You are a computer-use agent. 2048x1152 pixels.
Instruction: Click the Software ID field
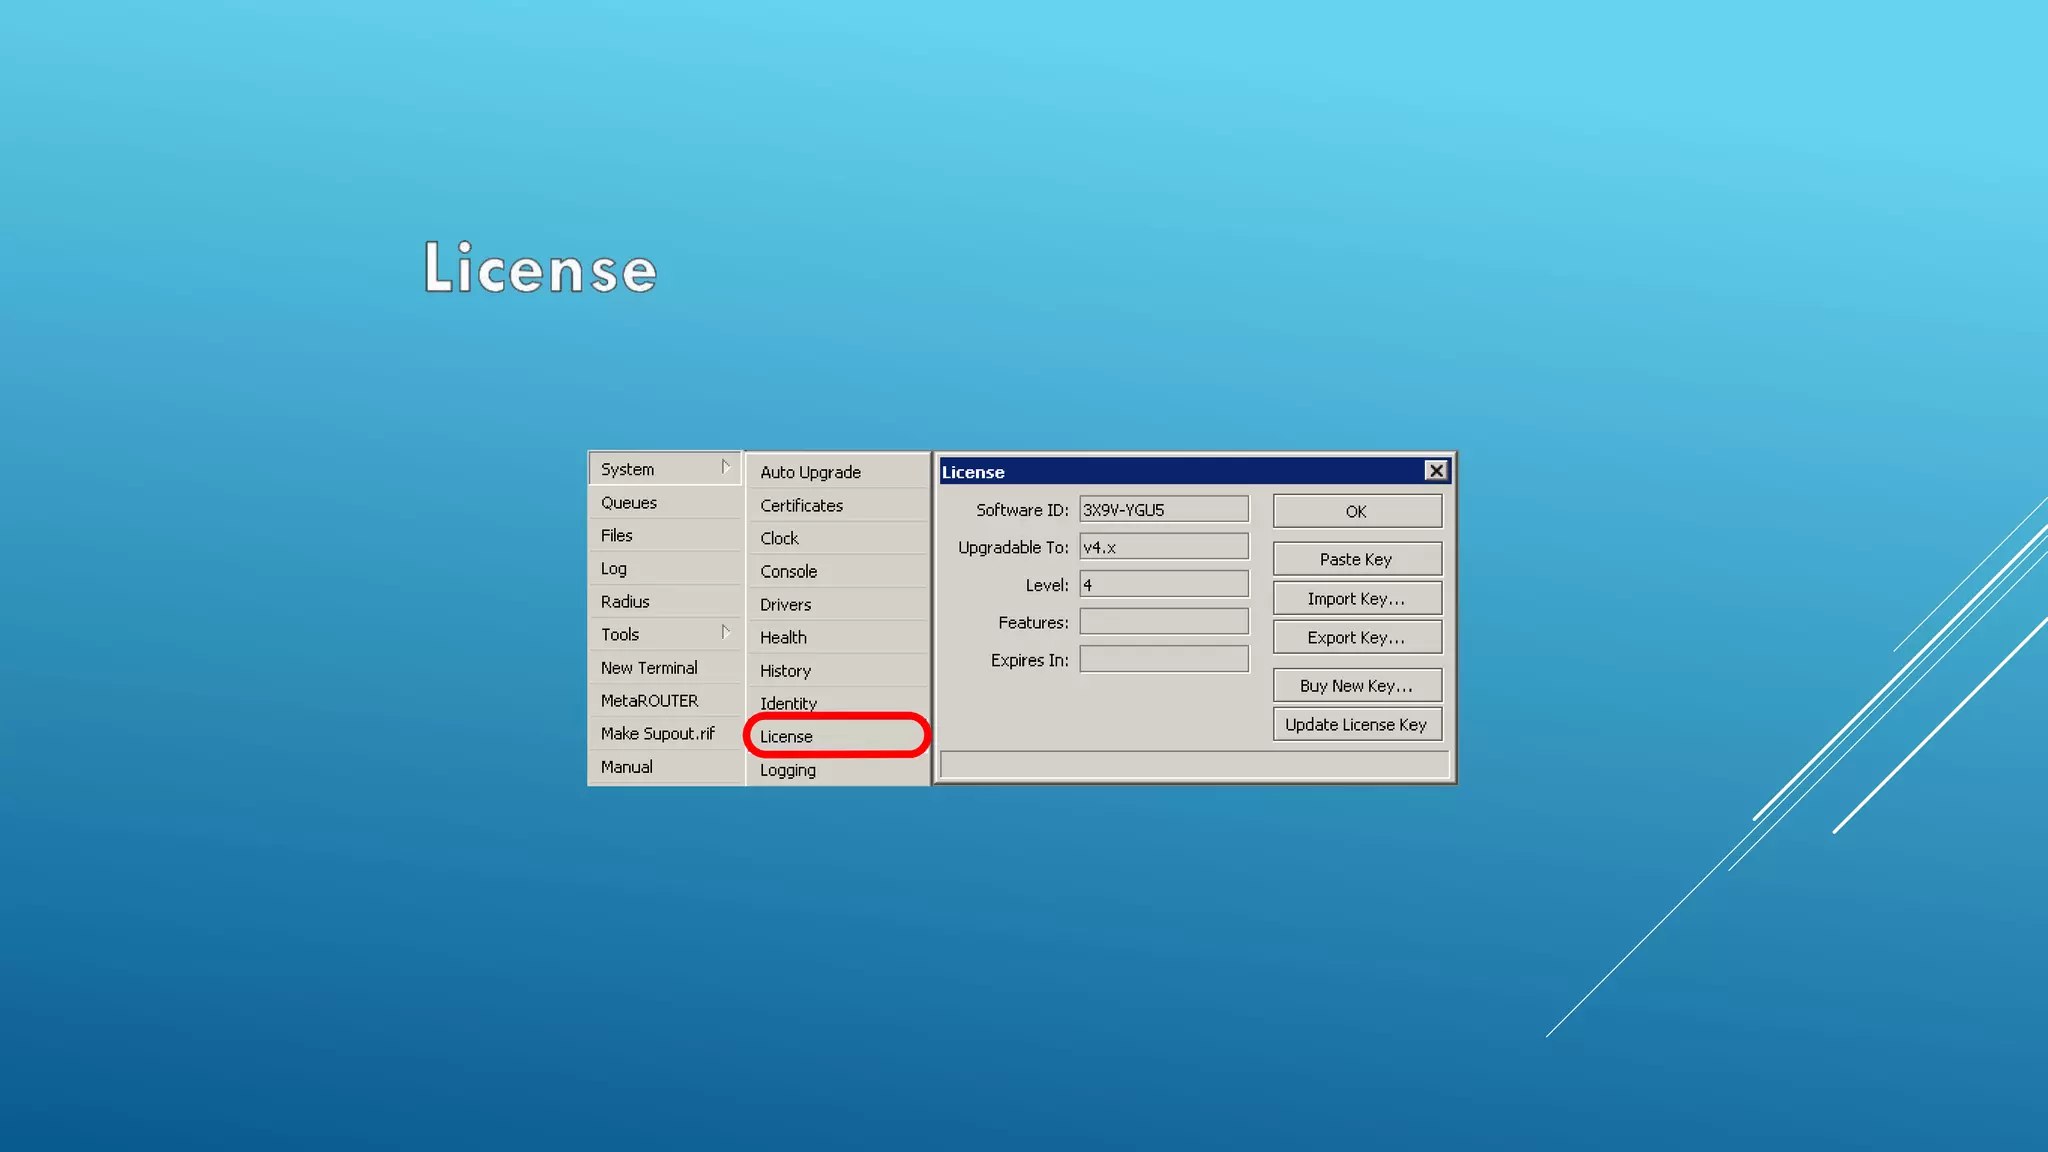(1163, 510)
